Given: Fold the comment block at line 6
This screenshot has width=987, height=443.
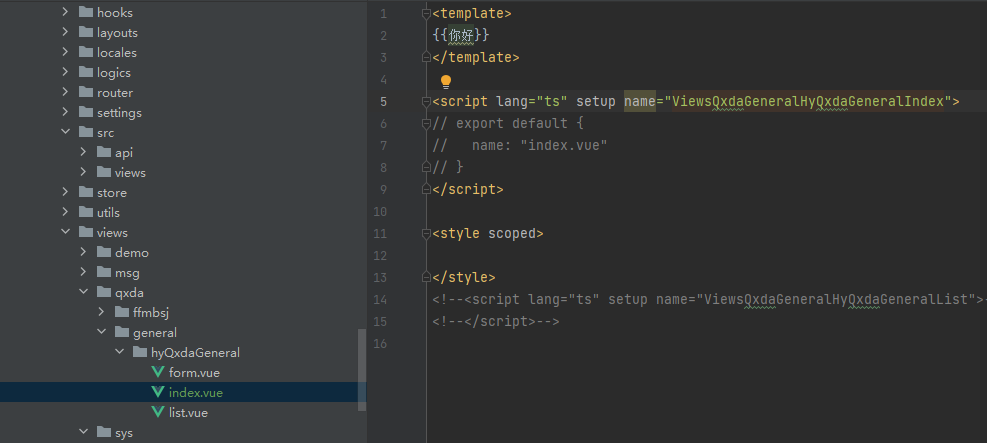Looking at the screenshot, I should point(426,123).
